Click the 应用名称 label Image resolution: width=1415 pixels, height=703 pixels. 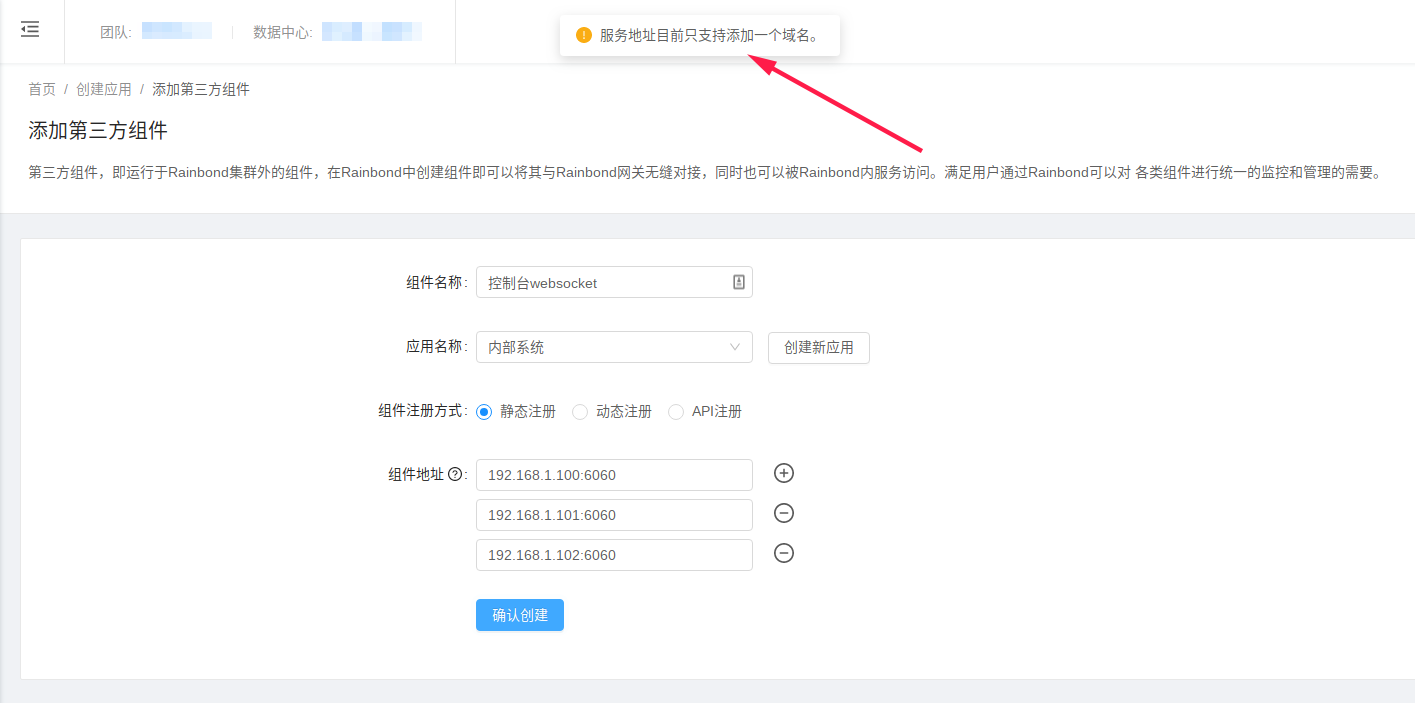point(436,347)
